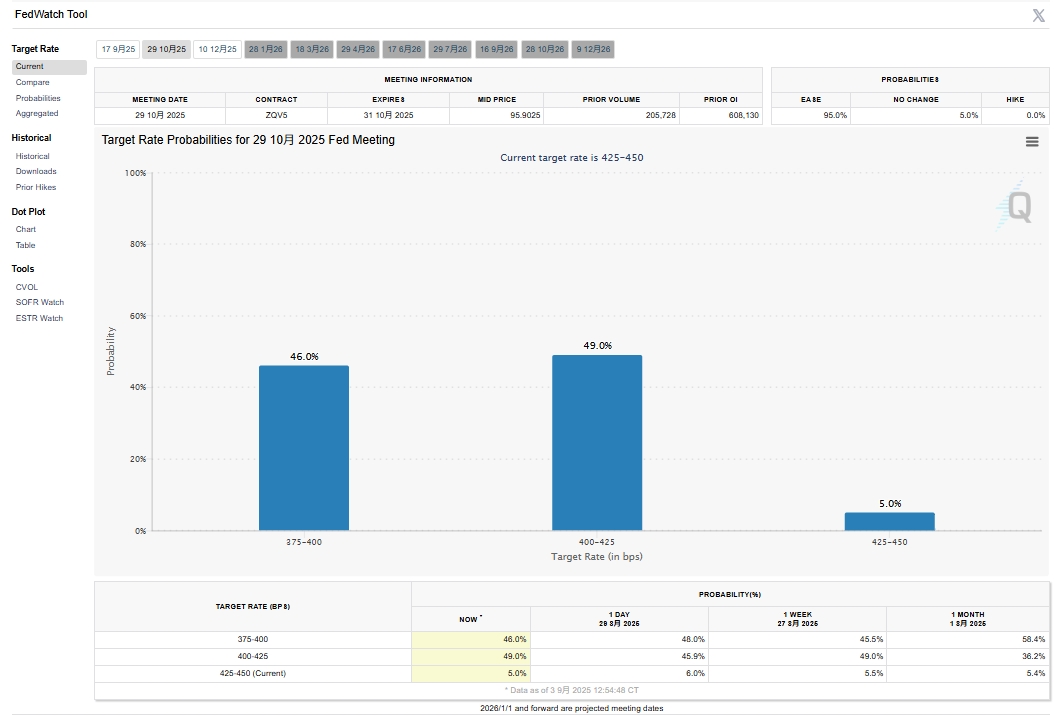Click the 400-425 probability bar

597,443
